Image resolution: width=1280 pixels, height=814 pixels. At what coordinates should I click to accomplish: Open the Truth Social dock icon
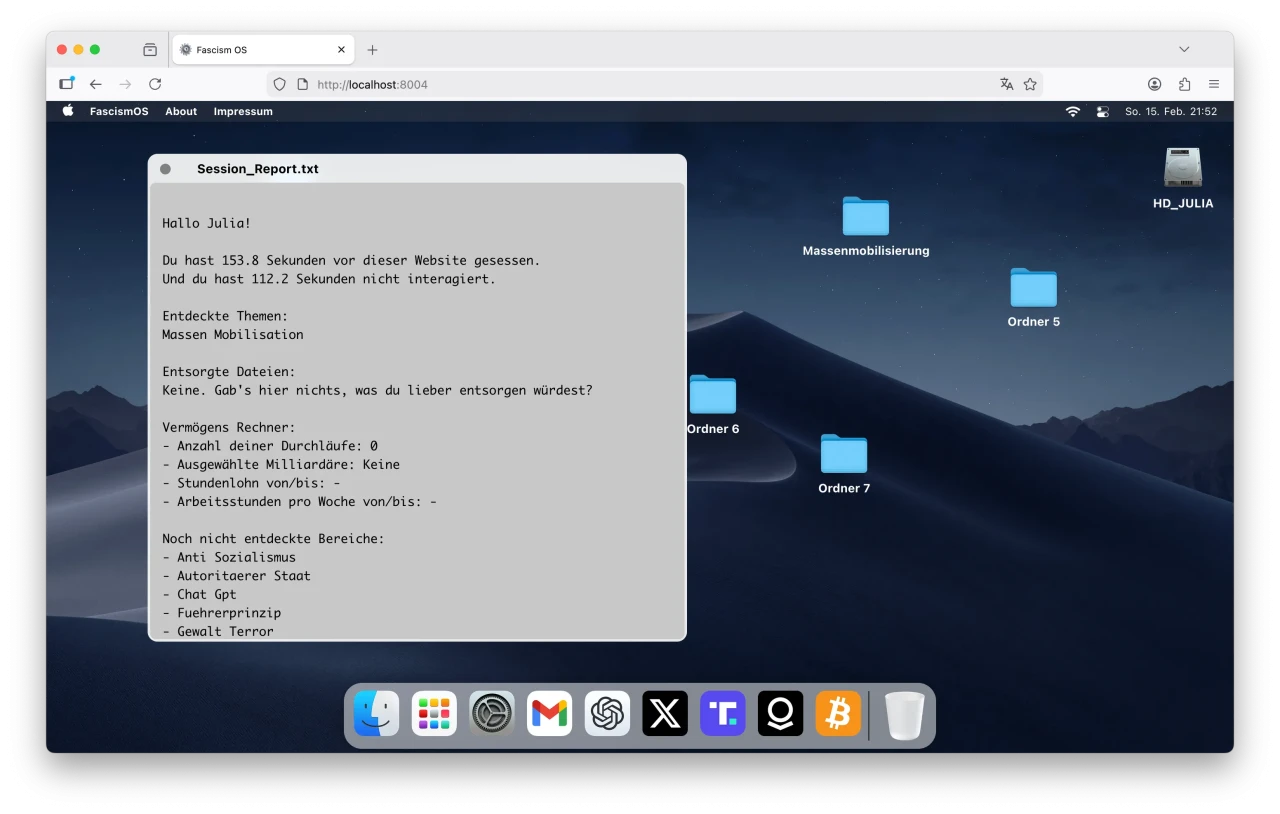pyautogui.click(x=723, y=714)
